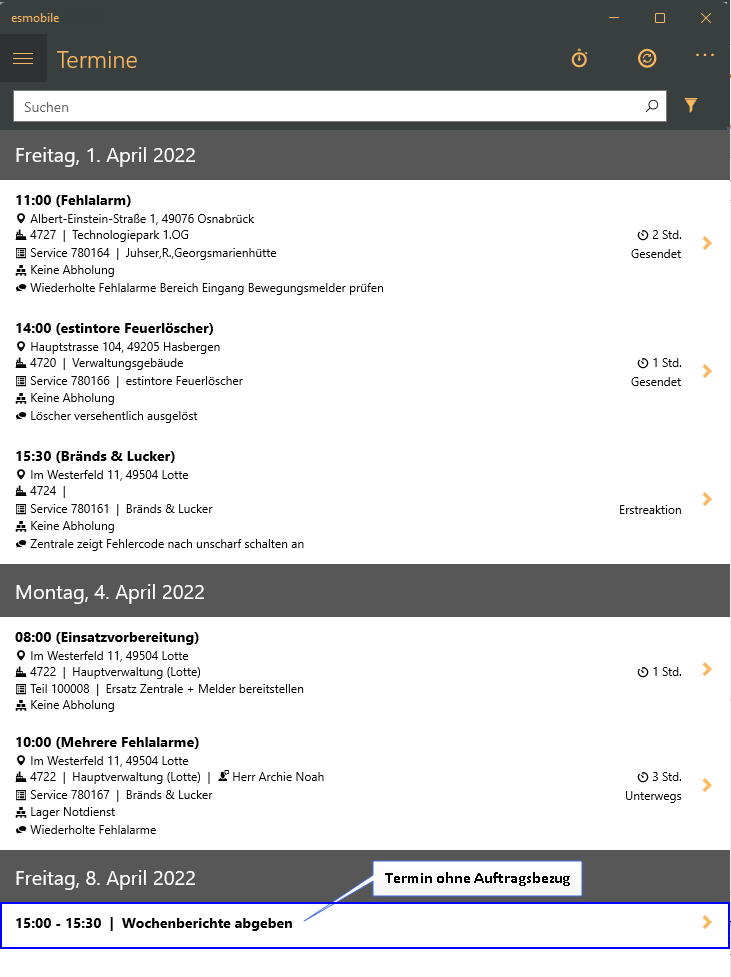This screenshot has width=731, height=977.
Task: Click the Montag, 4. April 2022 header
Action: pyautogui.click(x=365, y=592)
